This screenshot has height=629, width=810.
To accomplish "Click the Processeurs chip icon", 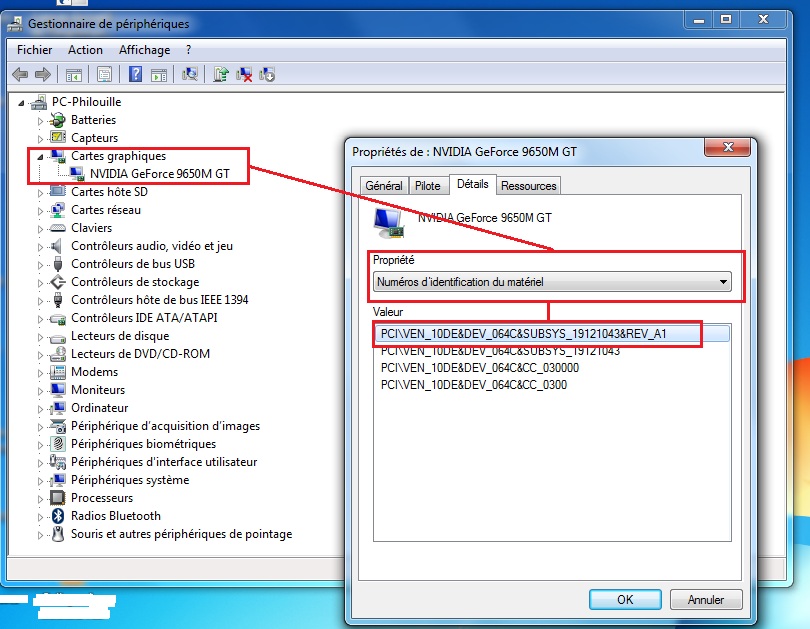I will (57, 498).
